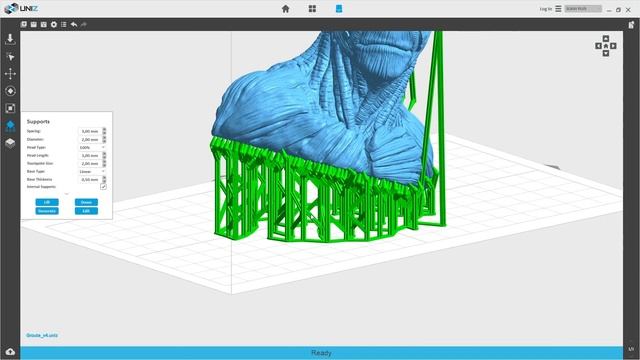
Task: Click the cloud upload icon at bottom left
Action: tap(10, 352)
